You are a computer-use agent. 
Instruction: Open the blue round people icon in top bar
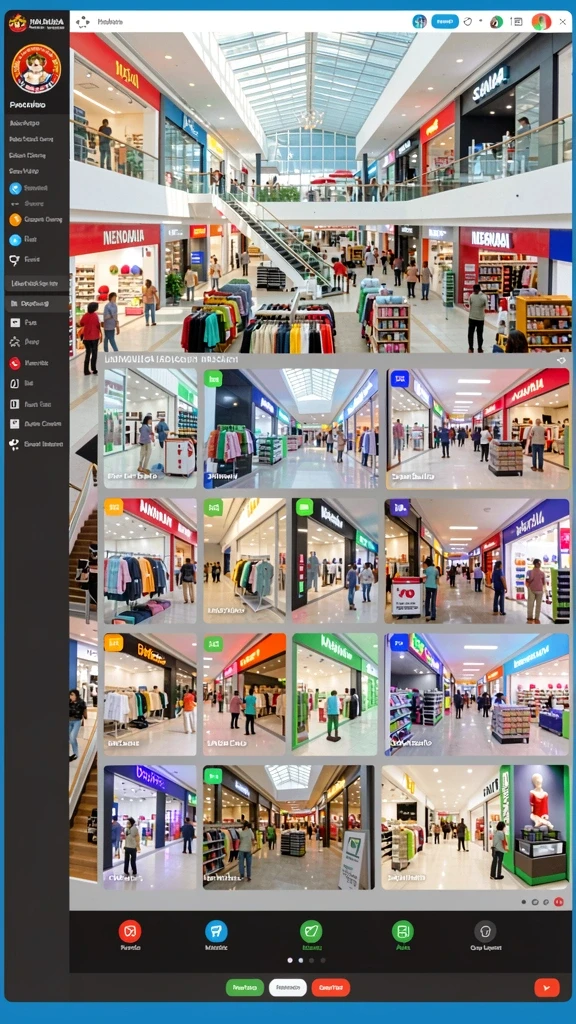pyautogui.click(x=419, y=21)
